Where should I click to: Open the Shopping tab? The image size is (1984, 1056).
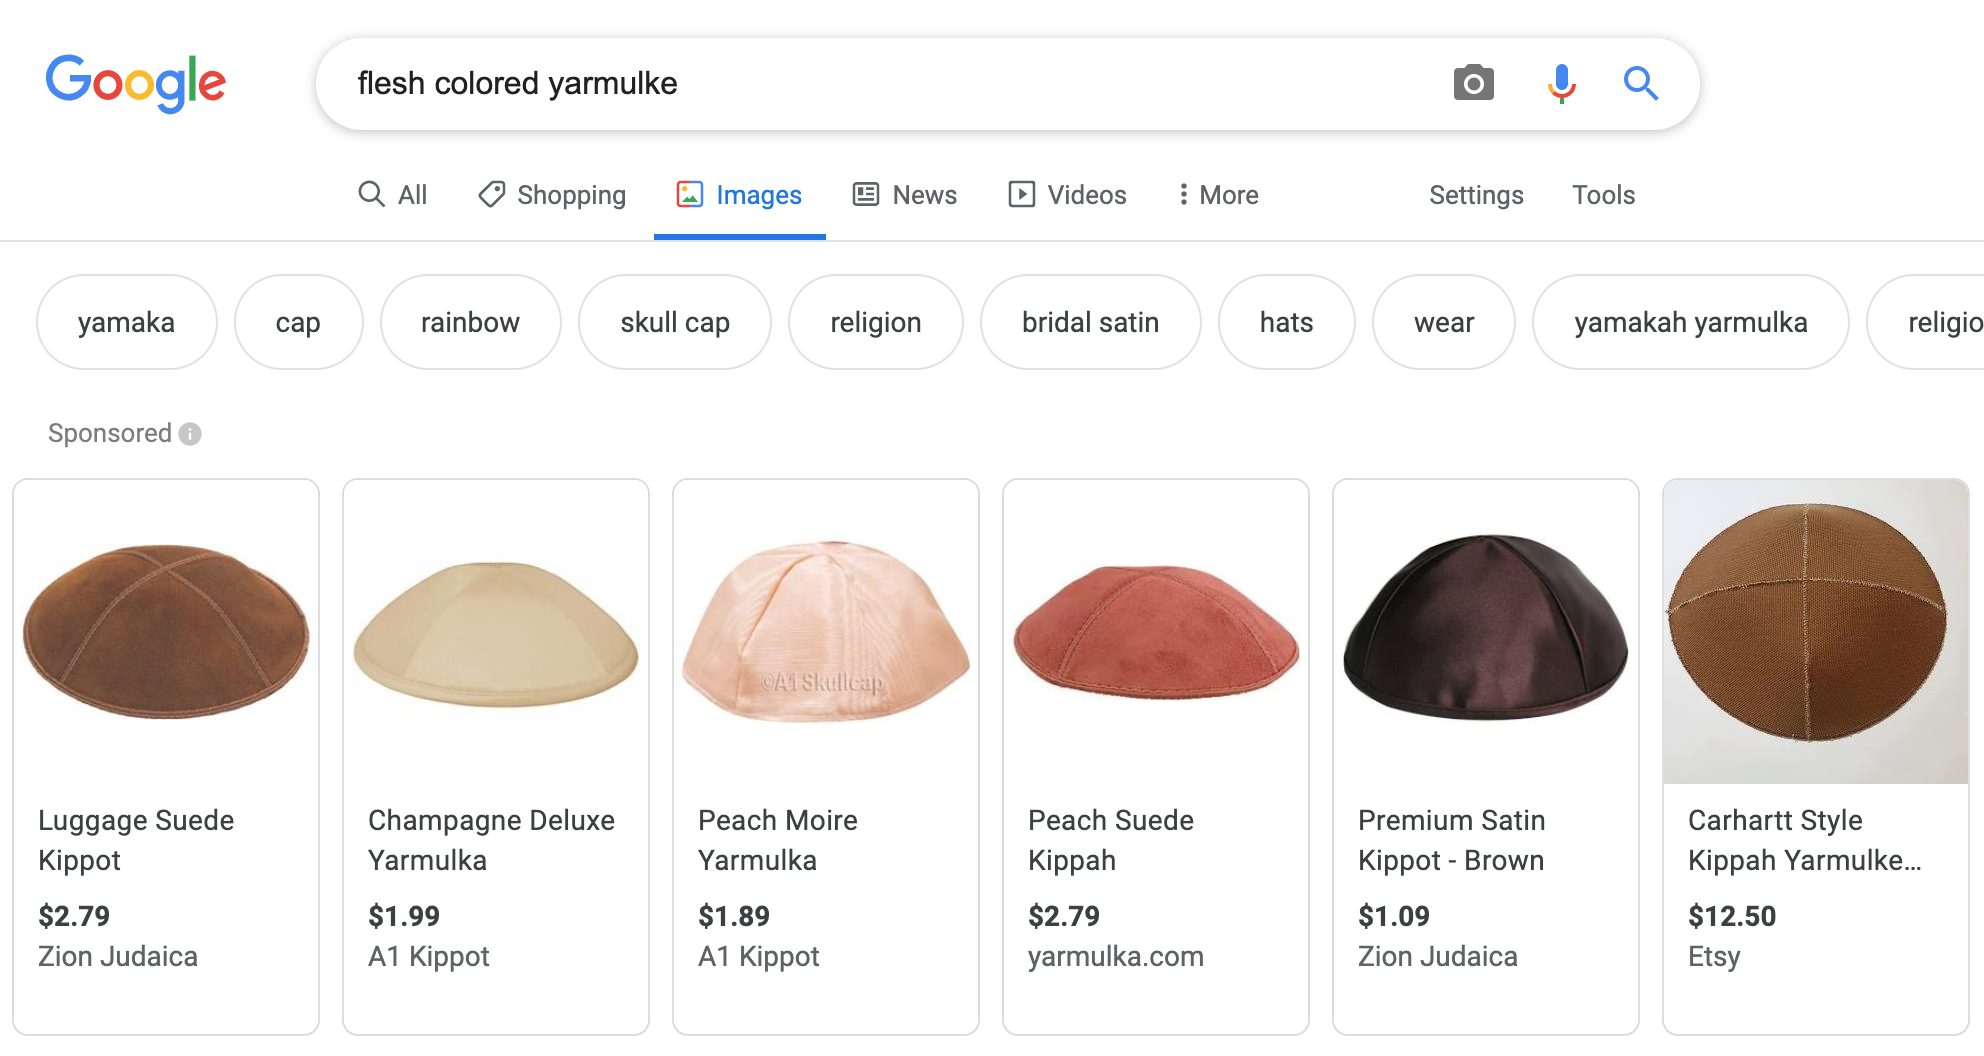(x=552, y=194)
